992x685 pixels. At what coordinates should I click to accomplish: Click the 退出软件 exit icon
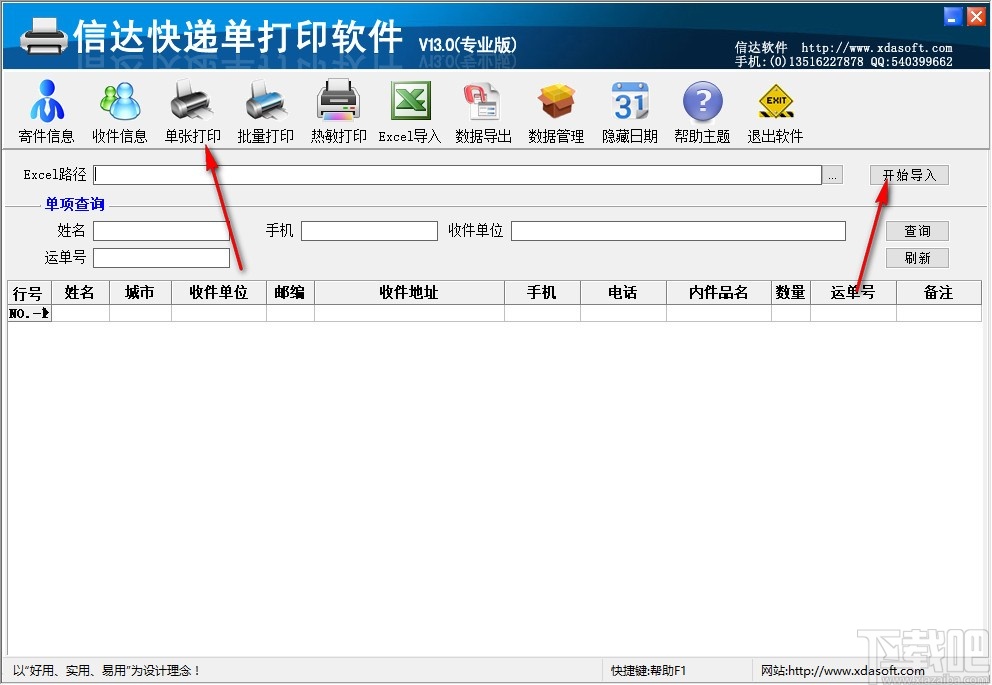point(775,110)
